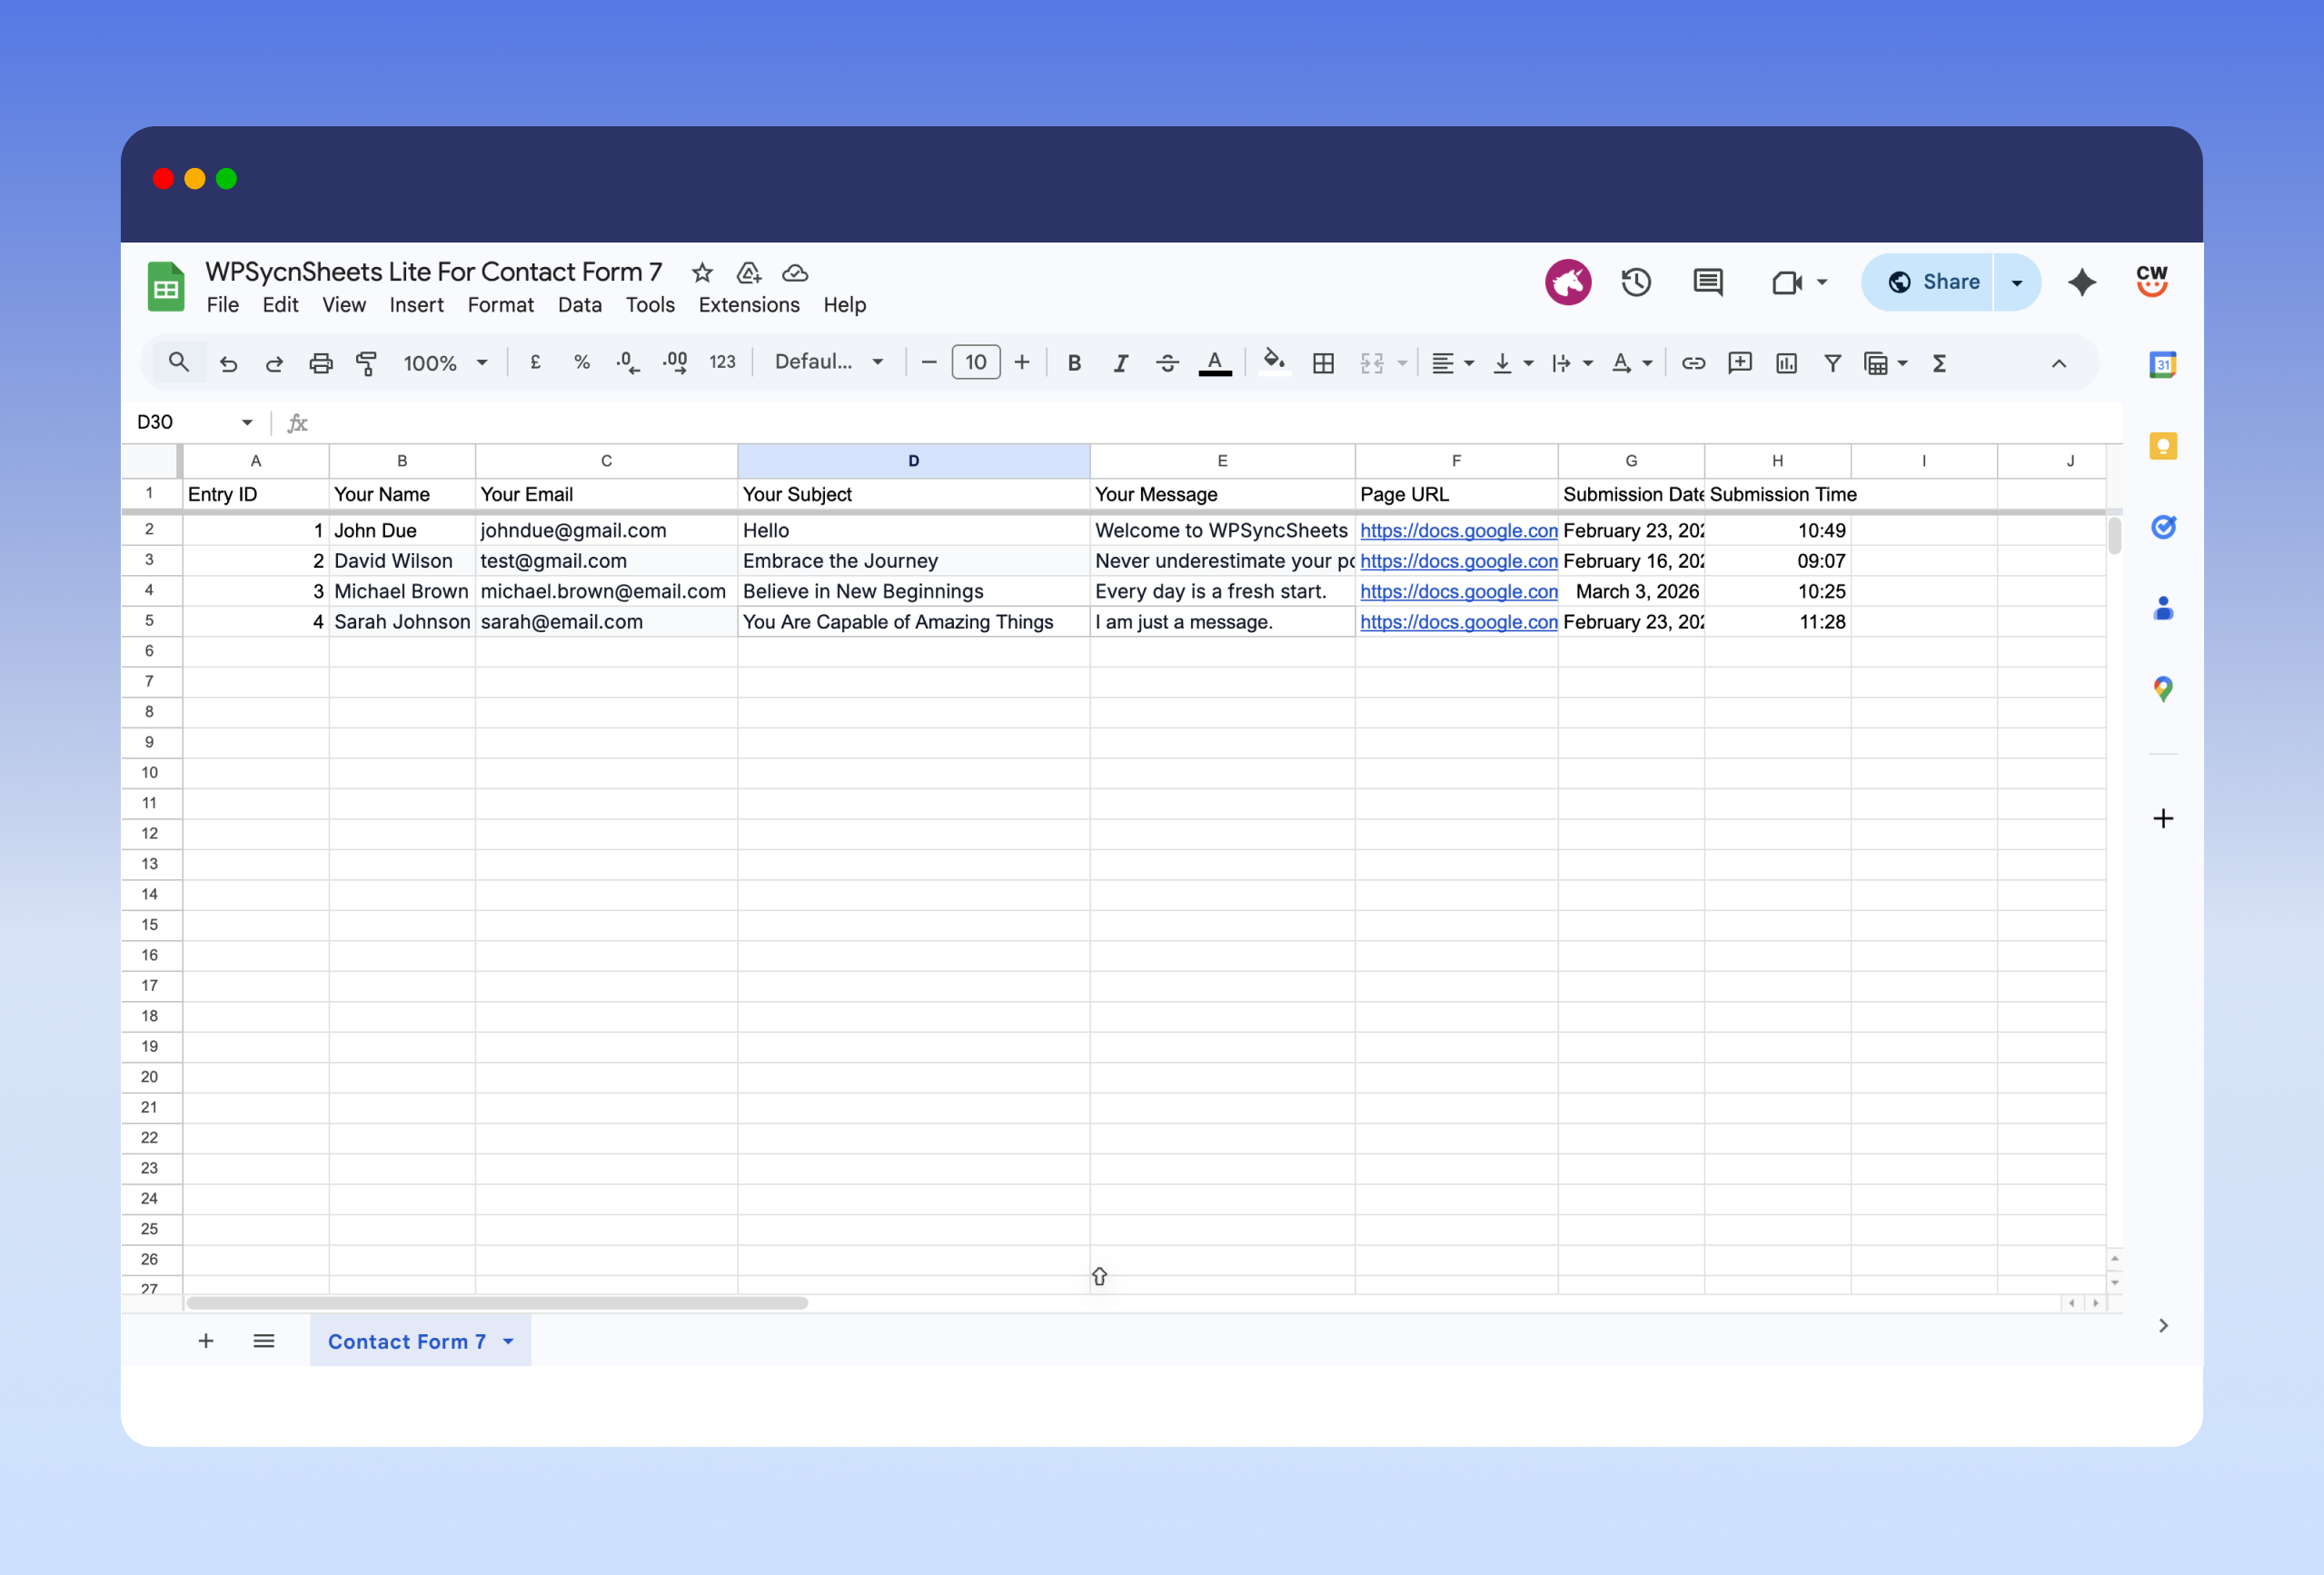Screen dimensions: 2324x1575
Task: Expand the Contact Form 7 sheet tab menu
Action: click(508, 1341)
